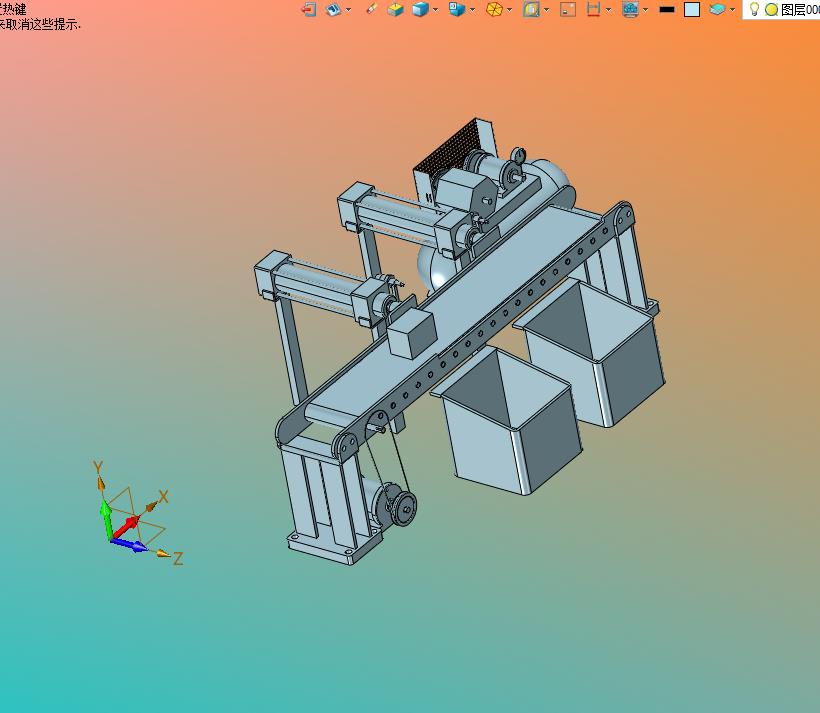820x713 pixels.
Task: Open dropdown beside the framed square icon
Action: pyautogui.click(x=546, y=9)
